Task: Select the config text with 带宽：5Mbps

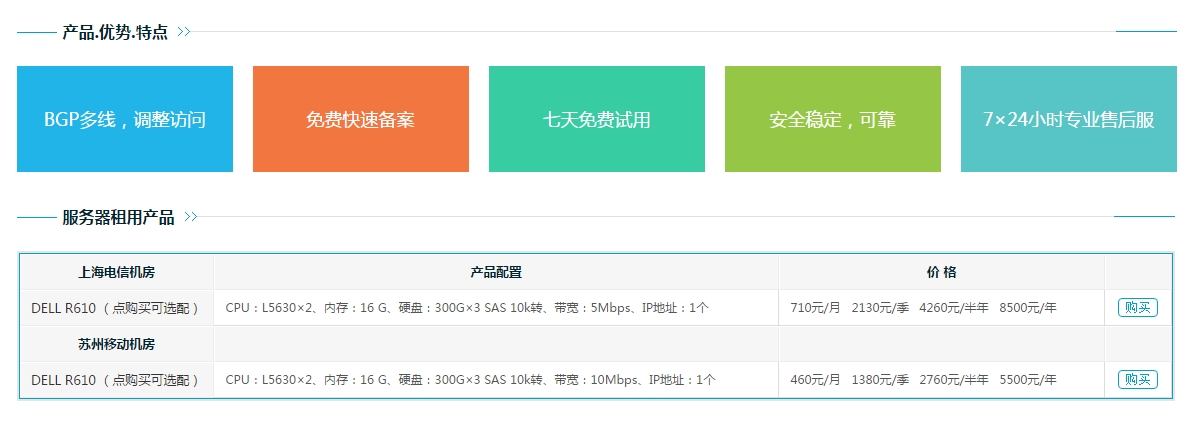Action: pos(467,308)
